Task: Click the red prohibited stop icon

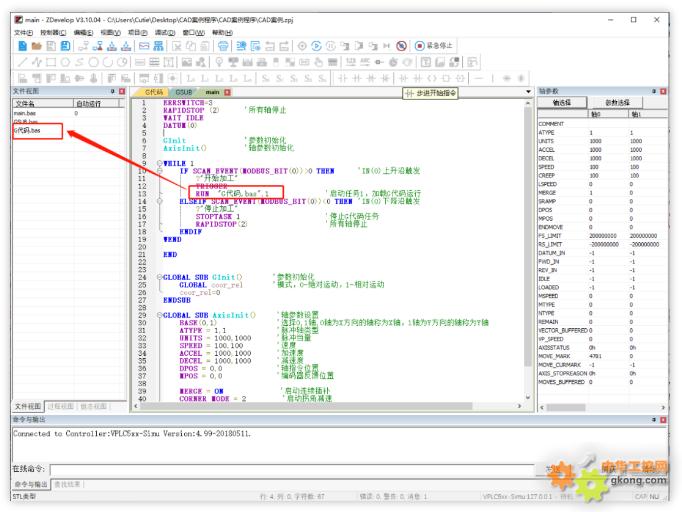Action: point(401,46)
